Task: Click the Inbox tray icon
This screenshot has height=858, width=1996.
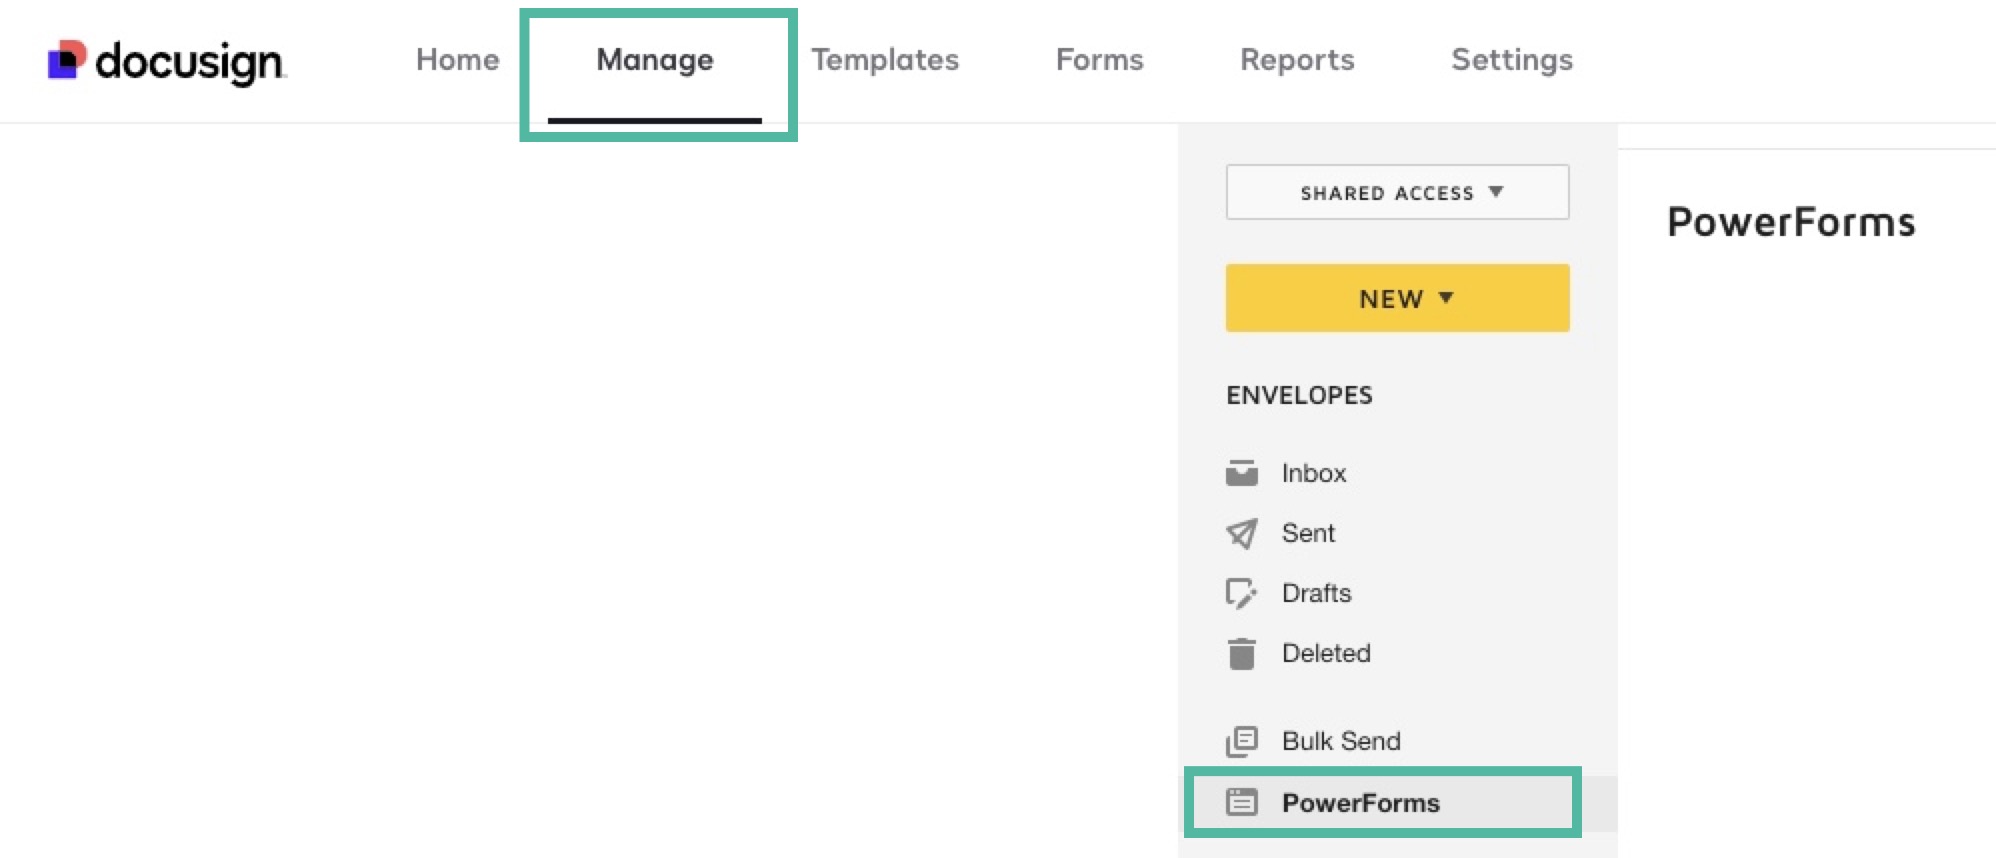Action: (1241, 473)
